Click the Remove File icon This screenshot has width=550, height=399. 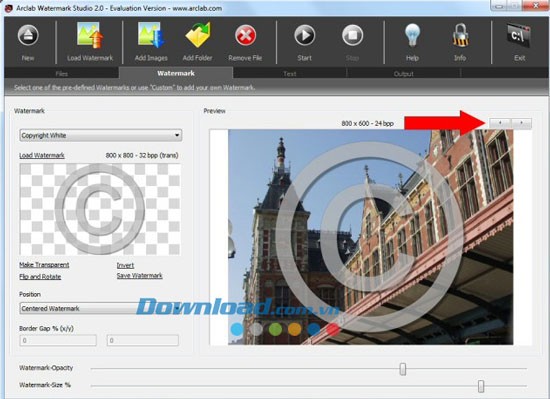point(245,35)
